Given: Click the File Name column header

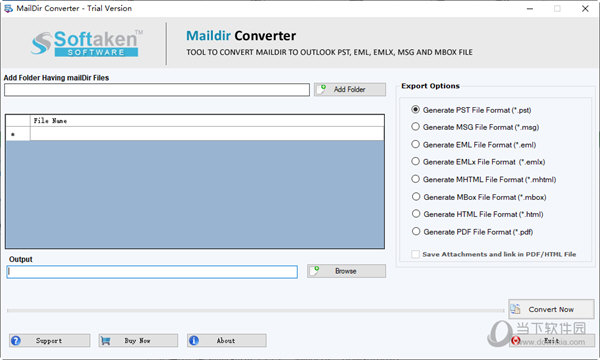Looking at the screenshot, I should pos(207,121).
